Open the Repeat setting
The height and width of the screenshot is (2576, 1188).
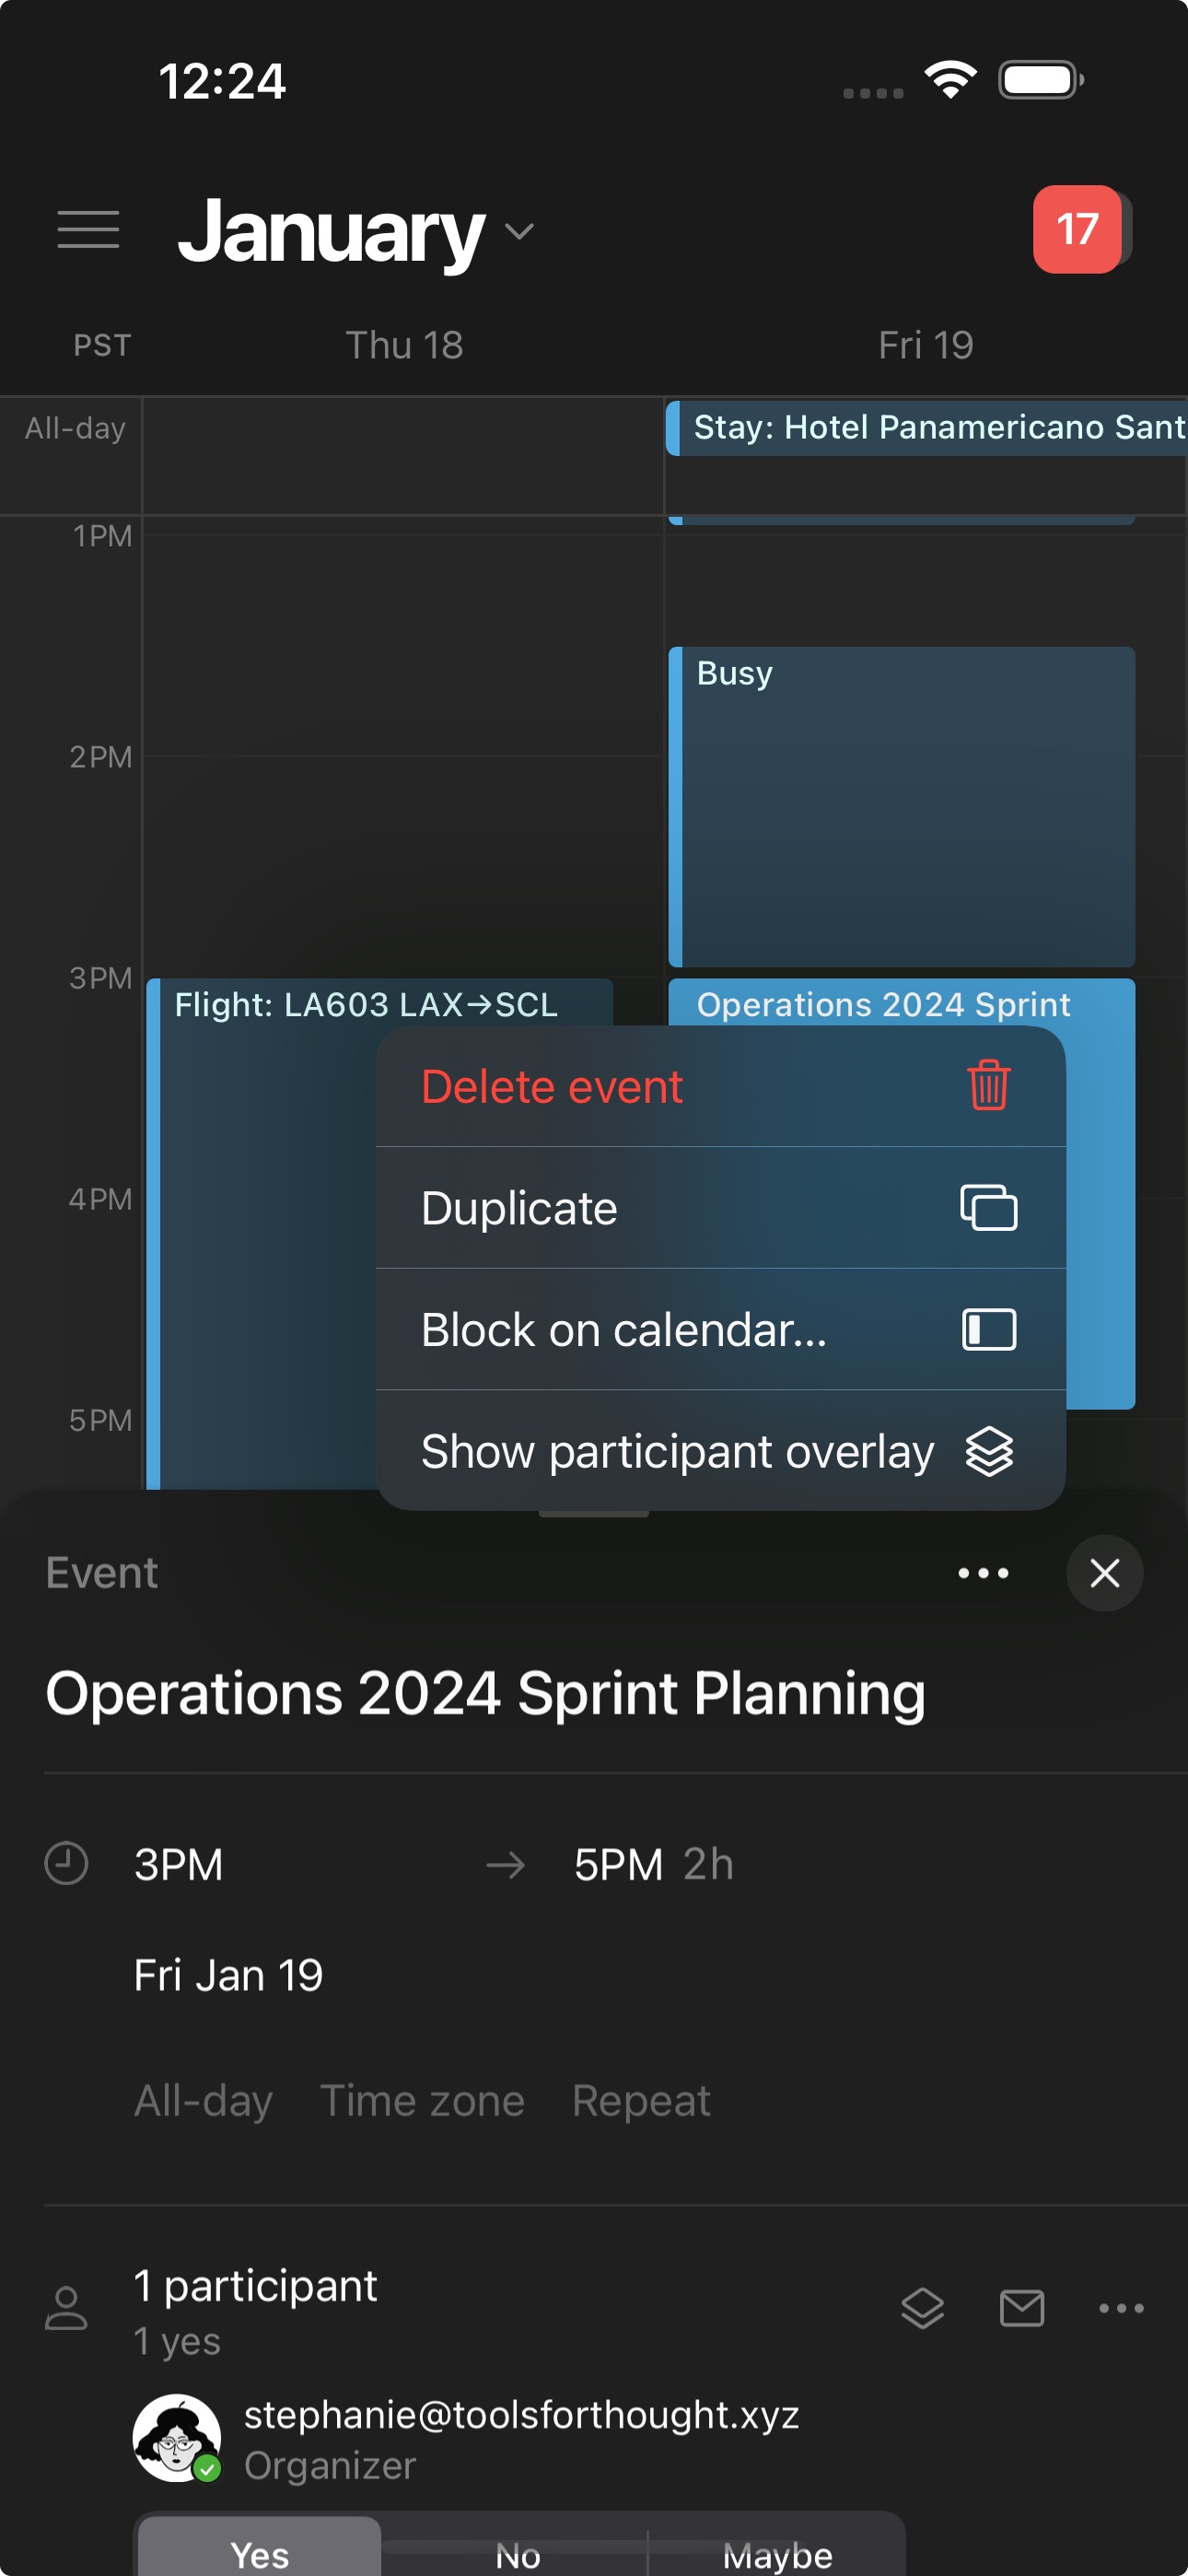(641, 2100)
